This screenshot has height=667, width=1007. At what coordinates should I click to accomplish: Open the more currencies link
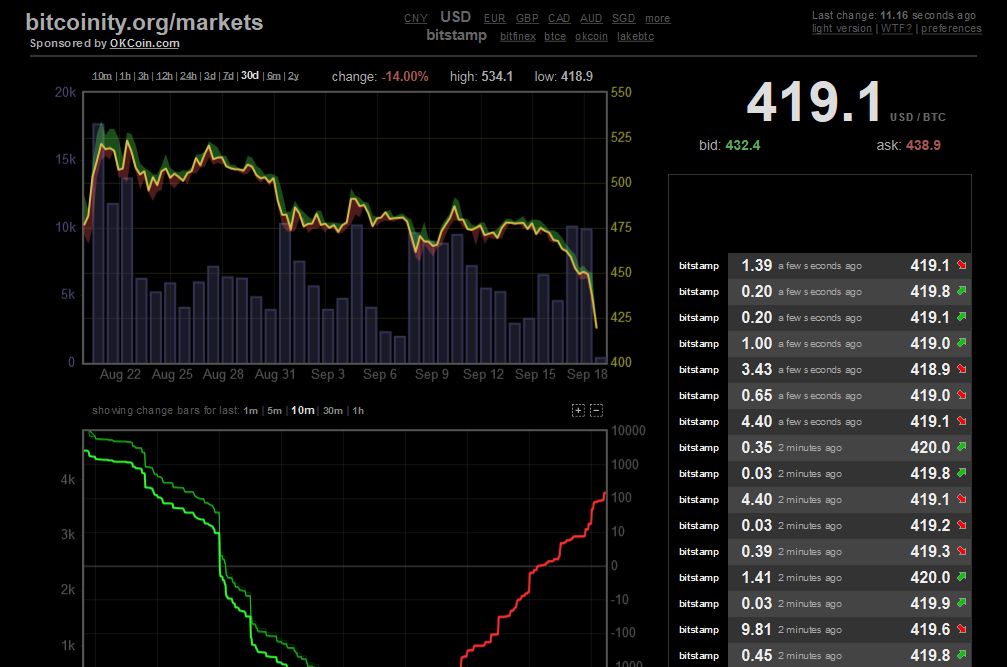pyautogui.click(x=658, y=19)
